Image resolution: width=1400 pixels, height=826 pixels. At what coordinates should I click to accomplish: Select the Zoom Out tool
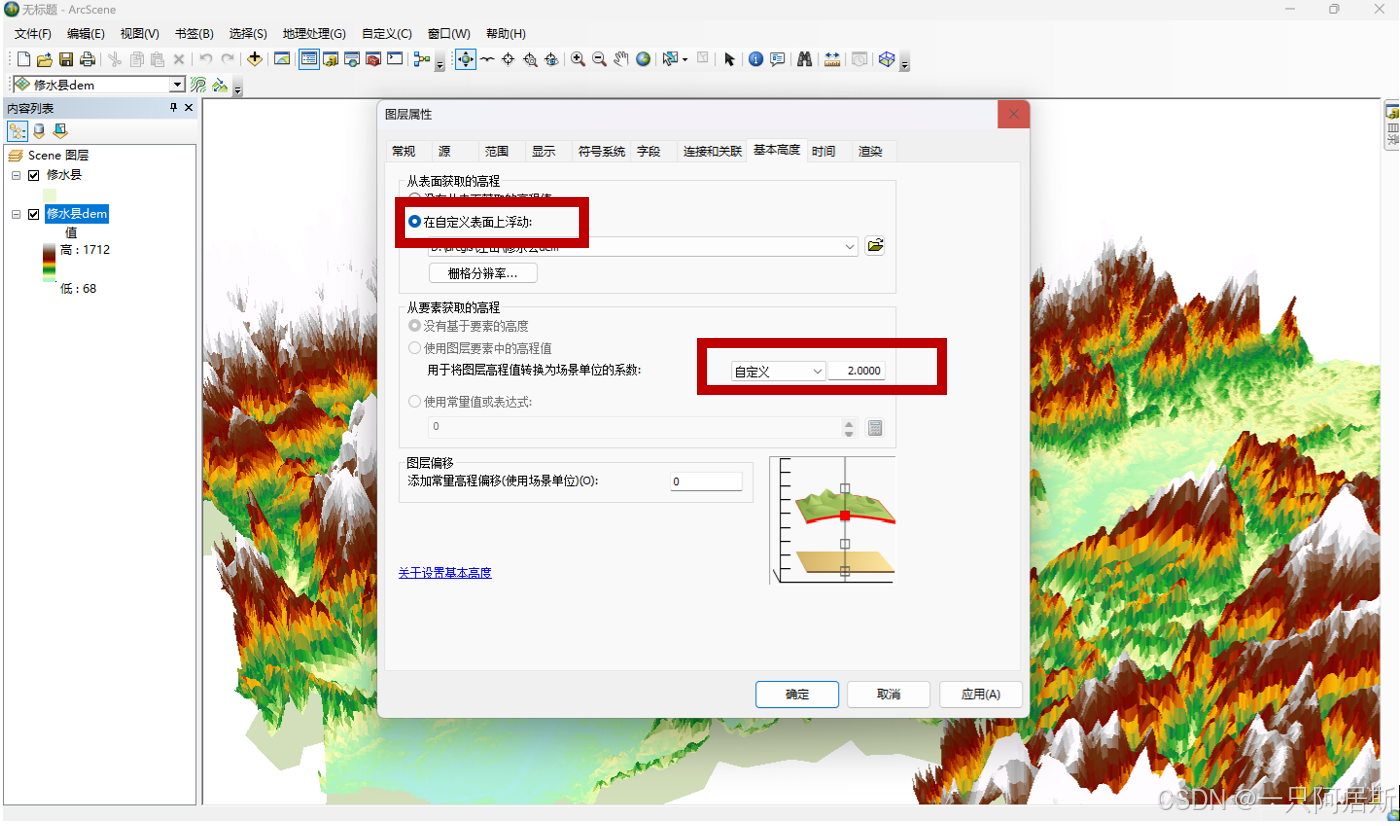click(599, 59)
